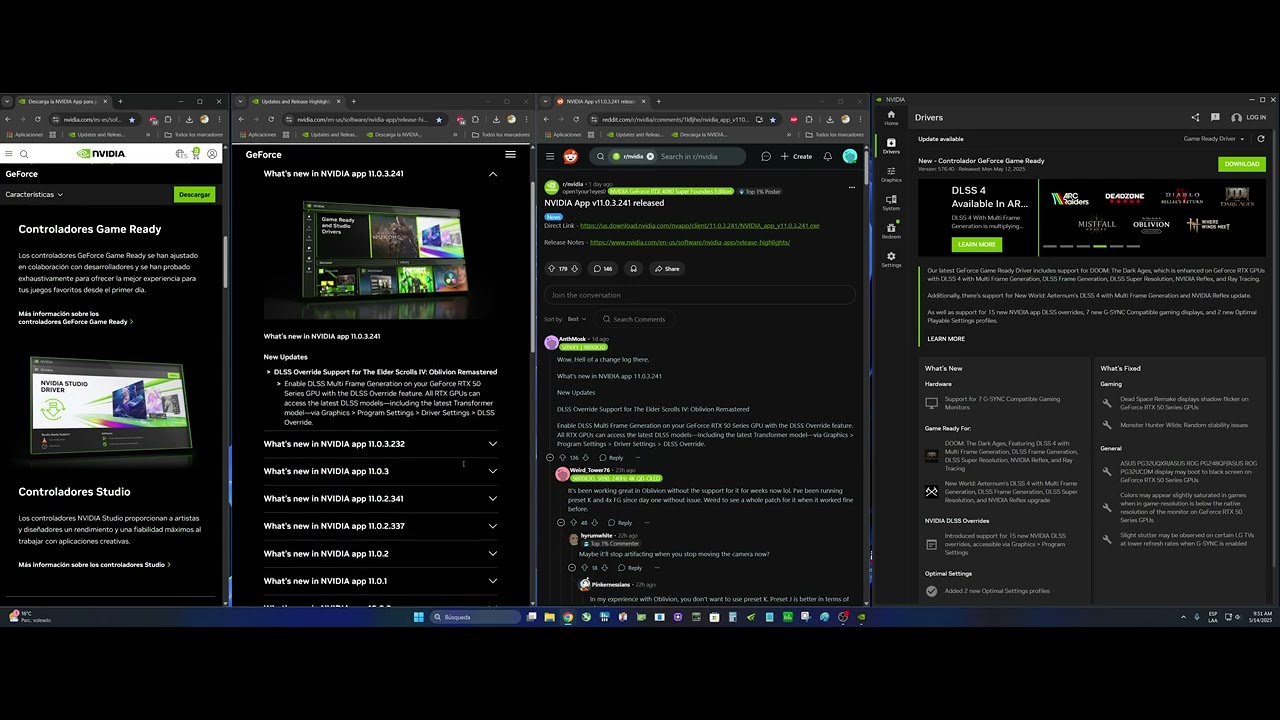
Task: Collapse AnthMosk comment thread
Action: (x=550, y=457)
